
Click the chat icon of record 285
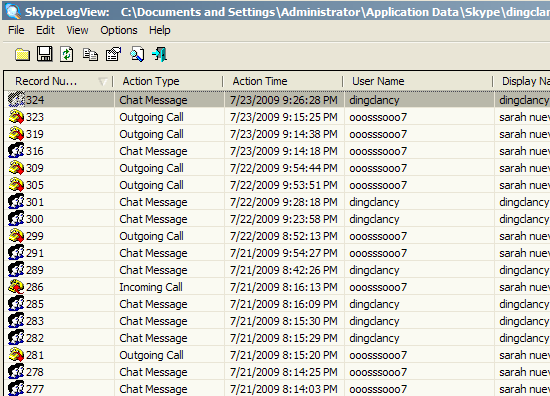click(x=16, y=304)
